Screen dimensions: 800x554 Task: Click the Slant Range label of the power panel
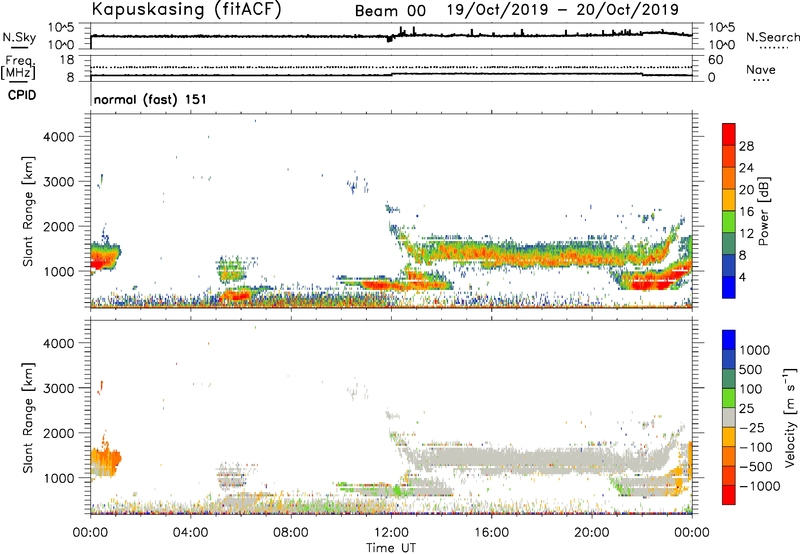28,211
